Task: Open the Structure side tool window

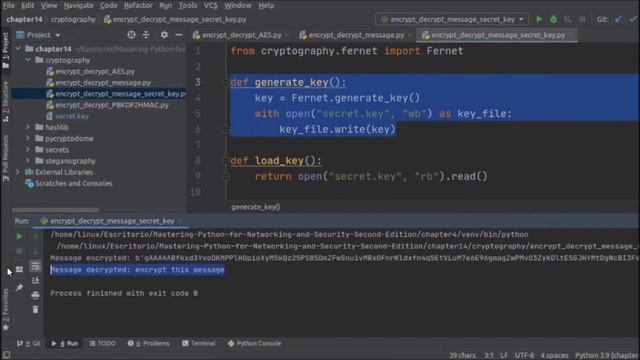Action: [5, 102]
